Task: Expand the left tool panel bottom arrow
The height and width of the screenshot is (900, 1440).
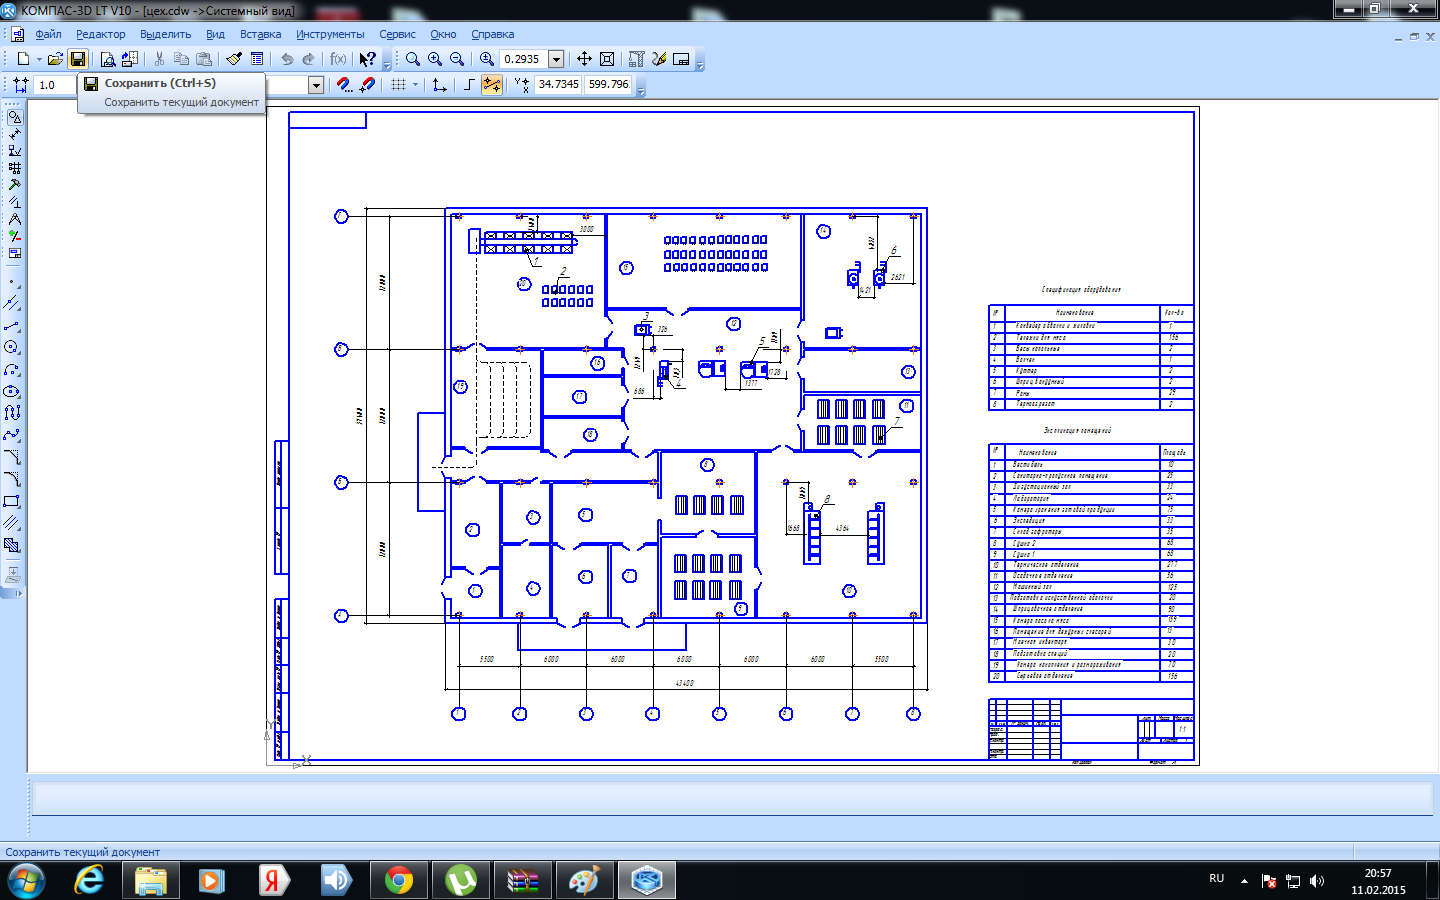Action: click(18, 593)
